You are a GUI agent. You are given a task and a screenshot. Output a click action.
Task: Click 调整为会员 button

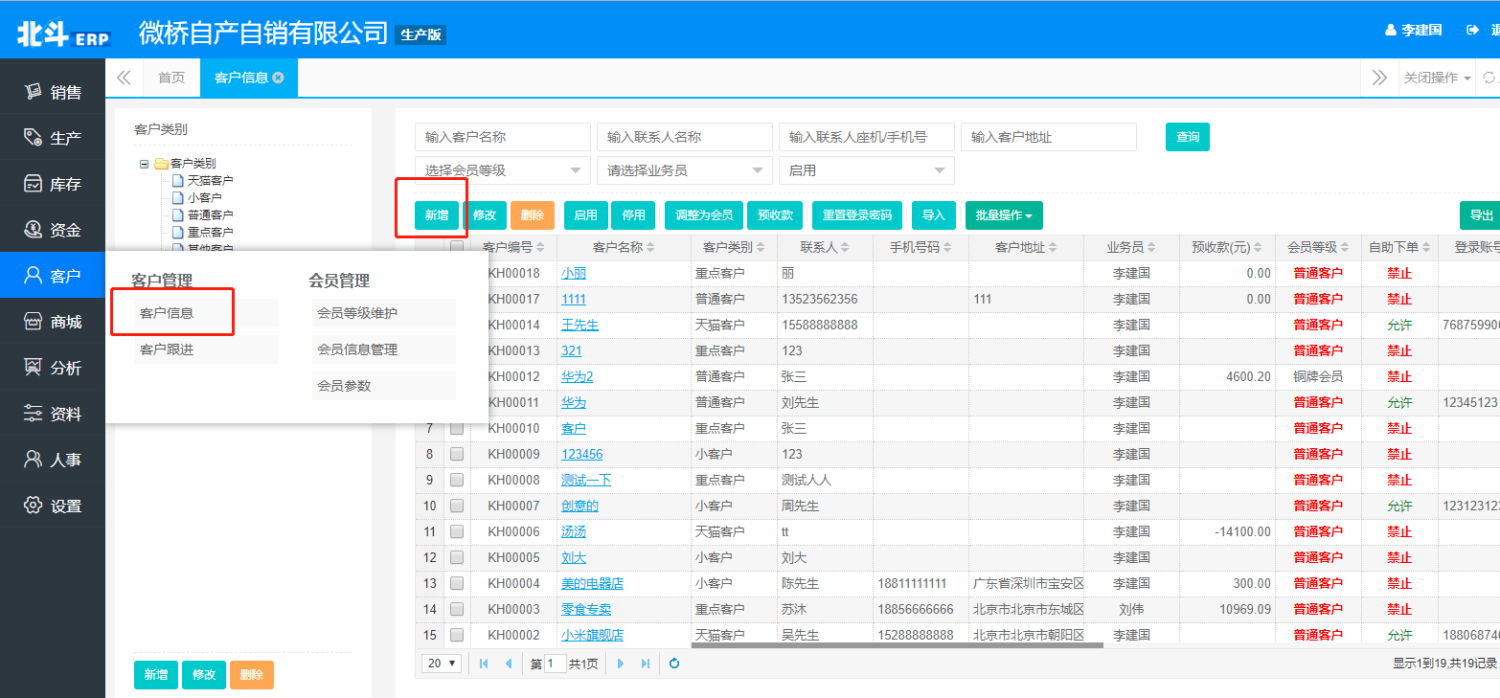pos(704,215)
